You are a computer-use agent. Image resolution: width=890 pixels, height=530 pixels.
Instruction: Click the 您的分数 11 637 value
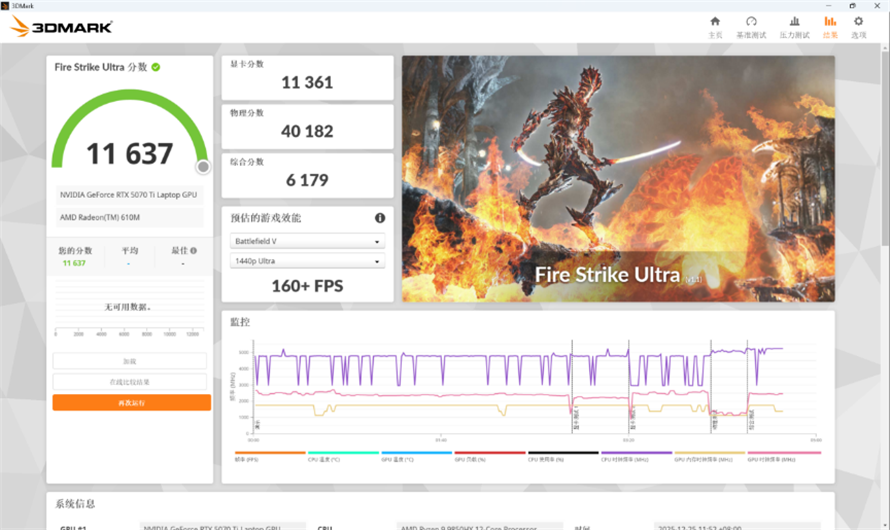click(74, 263)
